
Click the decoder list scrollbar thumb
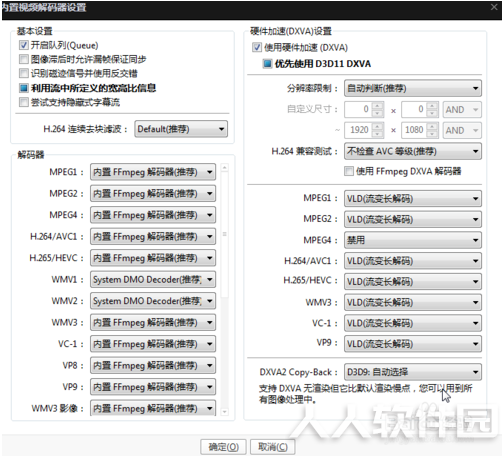[225, 234]
